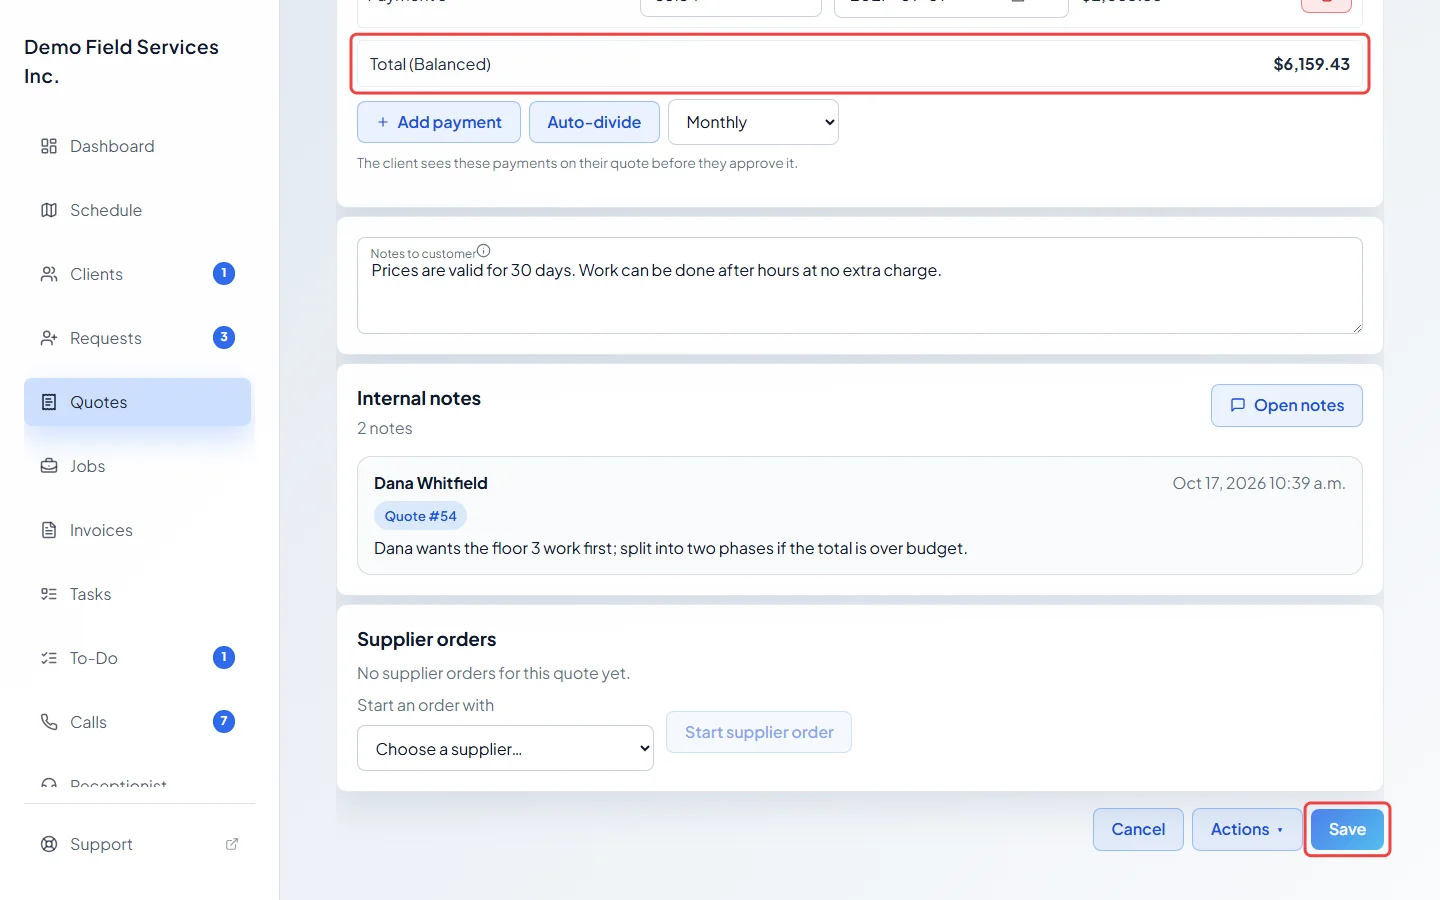Open the Quotes section
This screenshot has height=900, width=1440.
coord(138,402)
